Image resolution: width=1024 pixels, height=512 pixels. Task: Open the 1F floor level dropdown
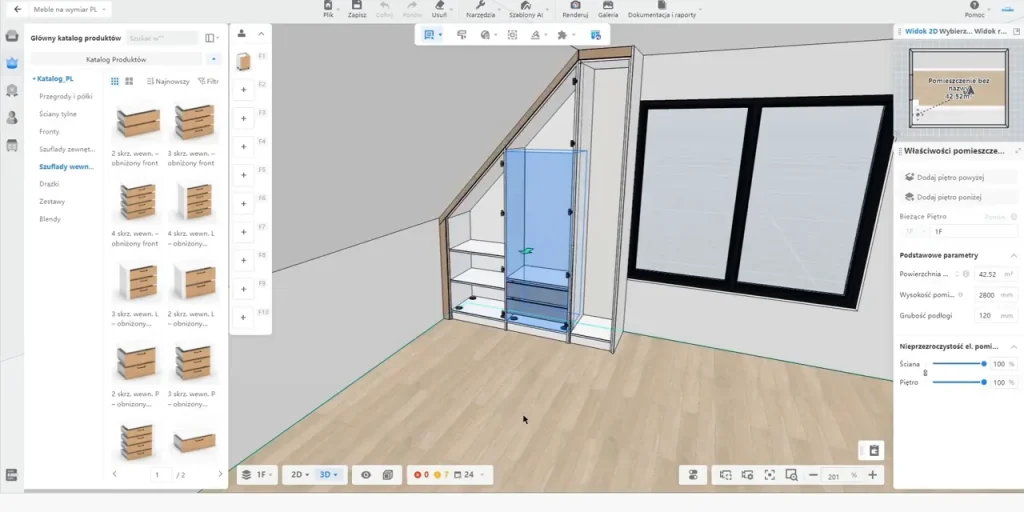click(x=257, y=475)
